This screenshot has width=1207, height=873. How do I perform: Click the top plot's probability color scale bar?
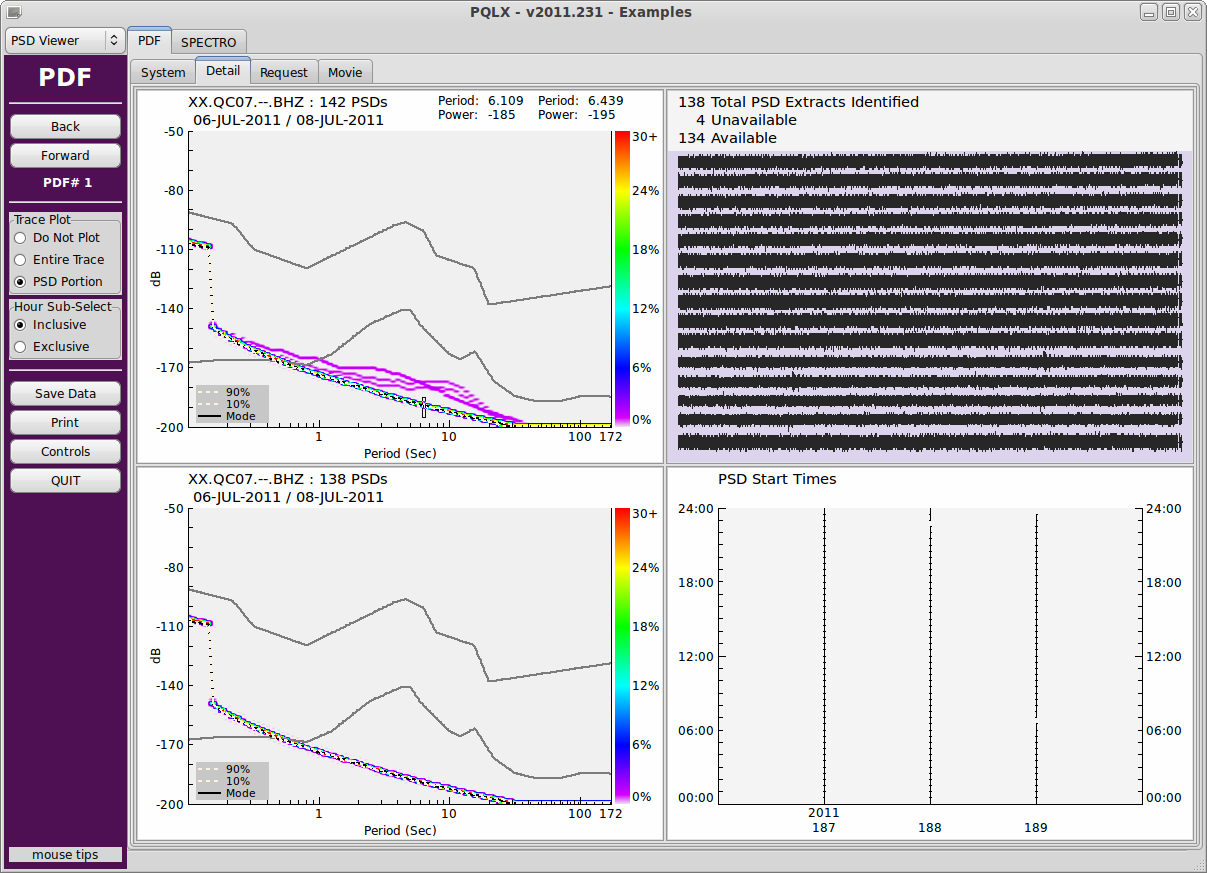622,278
